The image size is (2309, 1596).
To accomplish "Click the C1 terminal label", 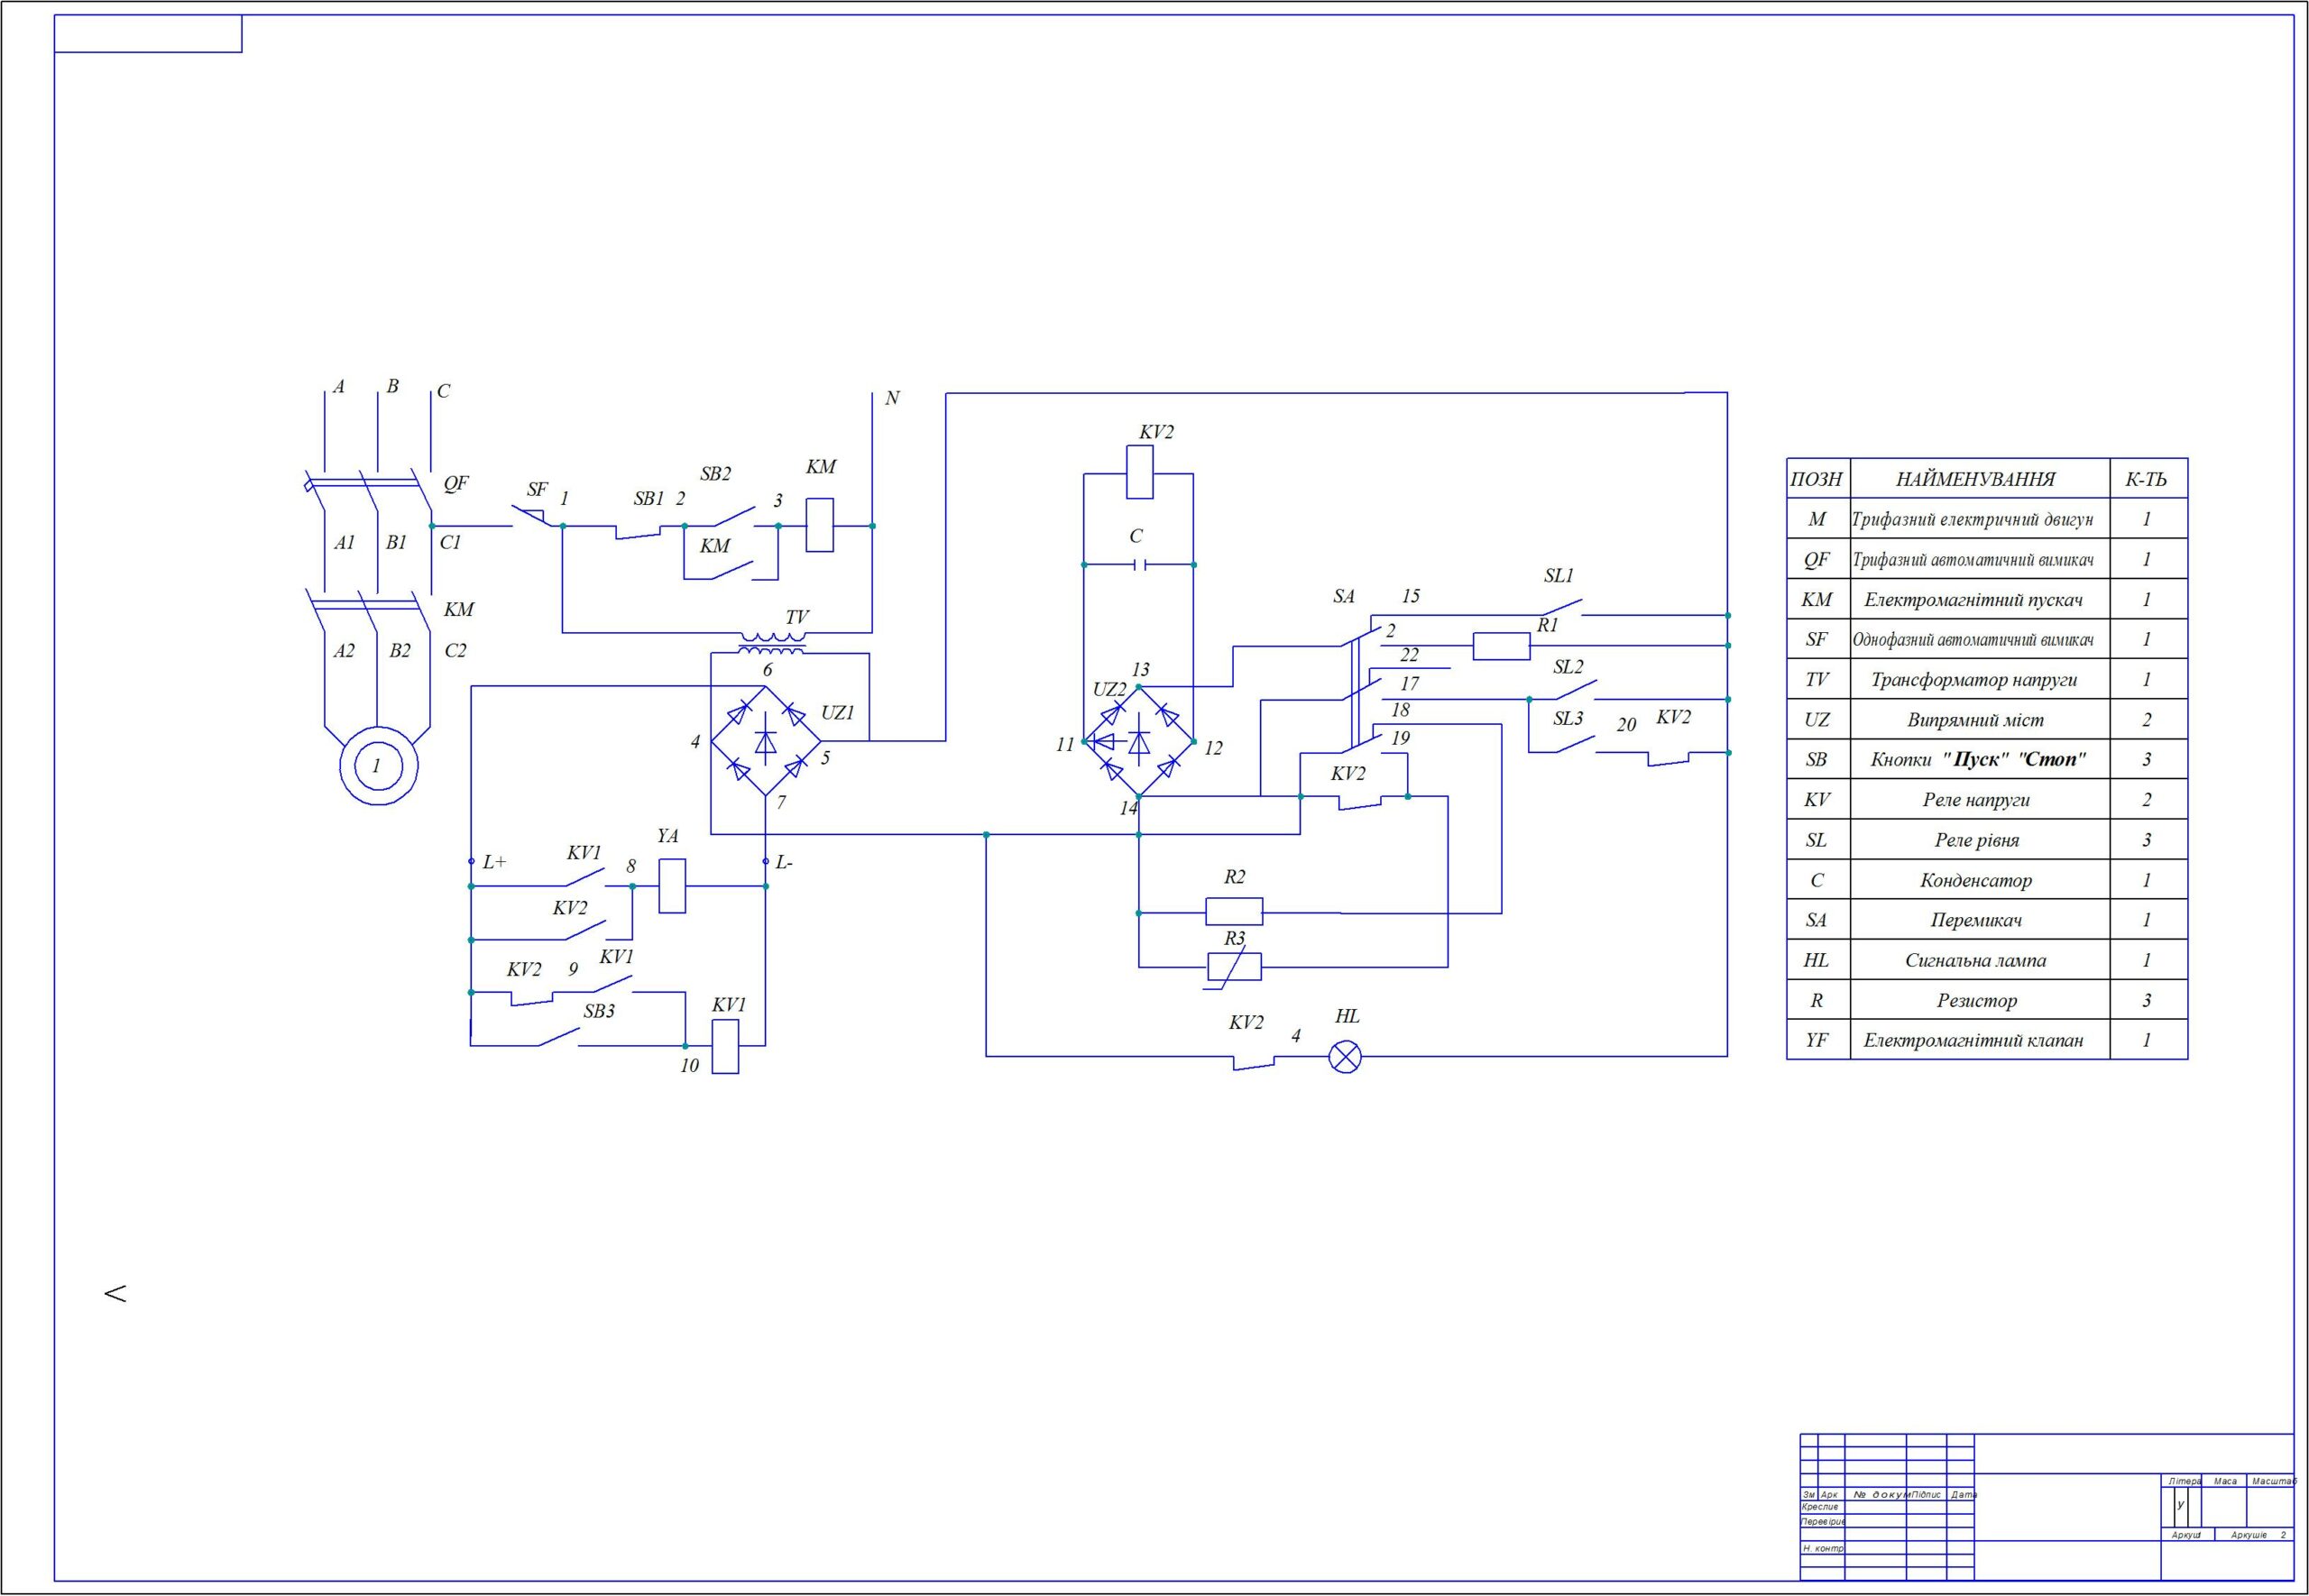I will [450, 542].
